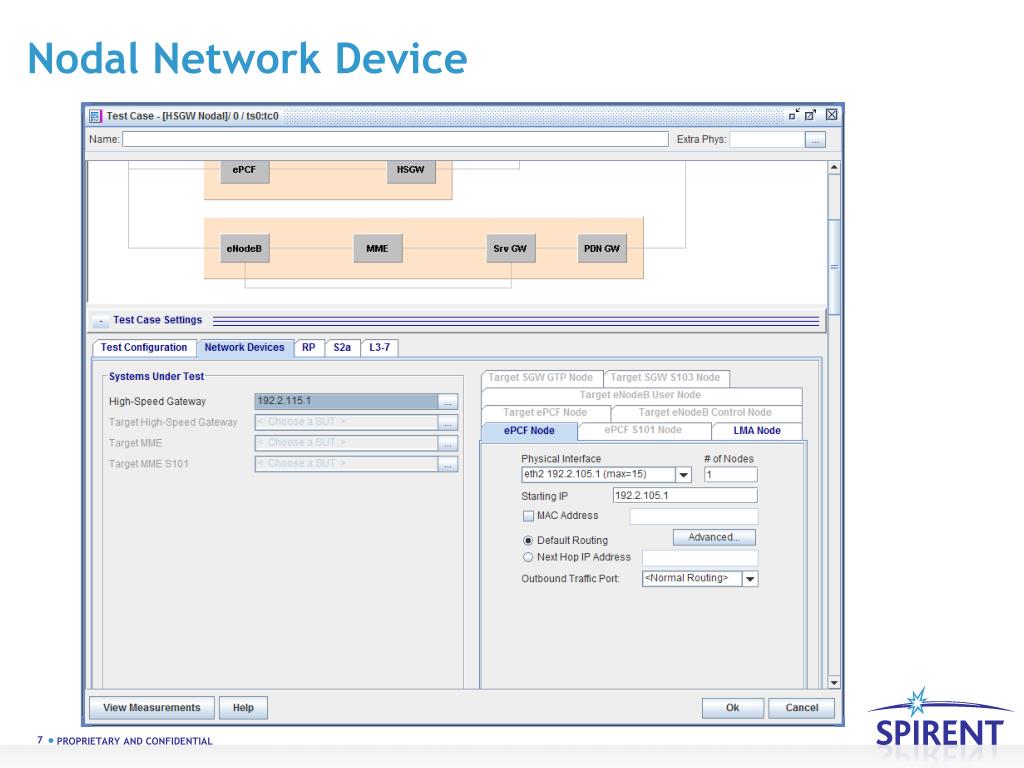Select the PDN GW node in diagram
This screenshot has width=1024, height=768.
[602, 249]
